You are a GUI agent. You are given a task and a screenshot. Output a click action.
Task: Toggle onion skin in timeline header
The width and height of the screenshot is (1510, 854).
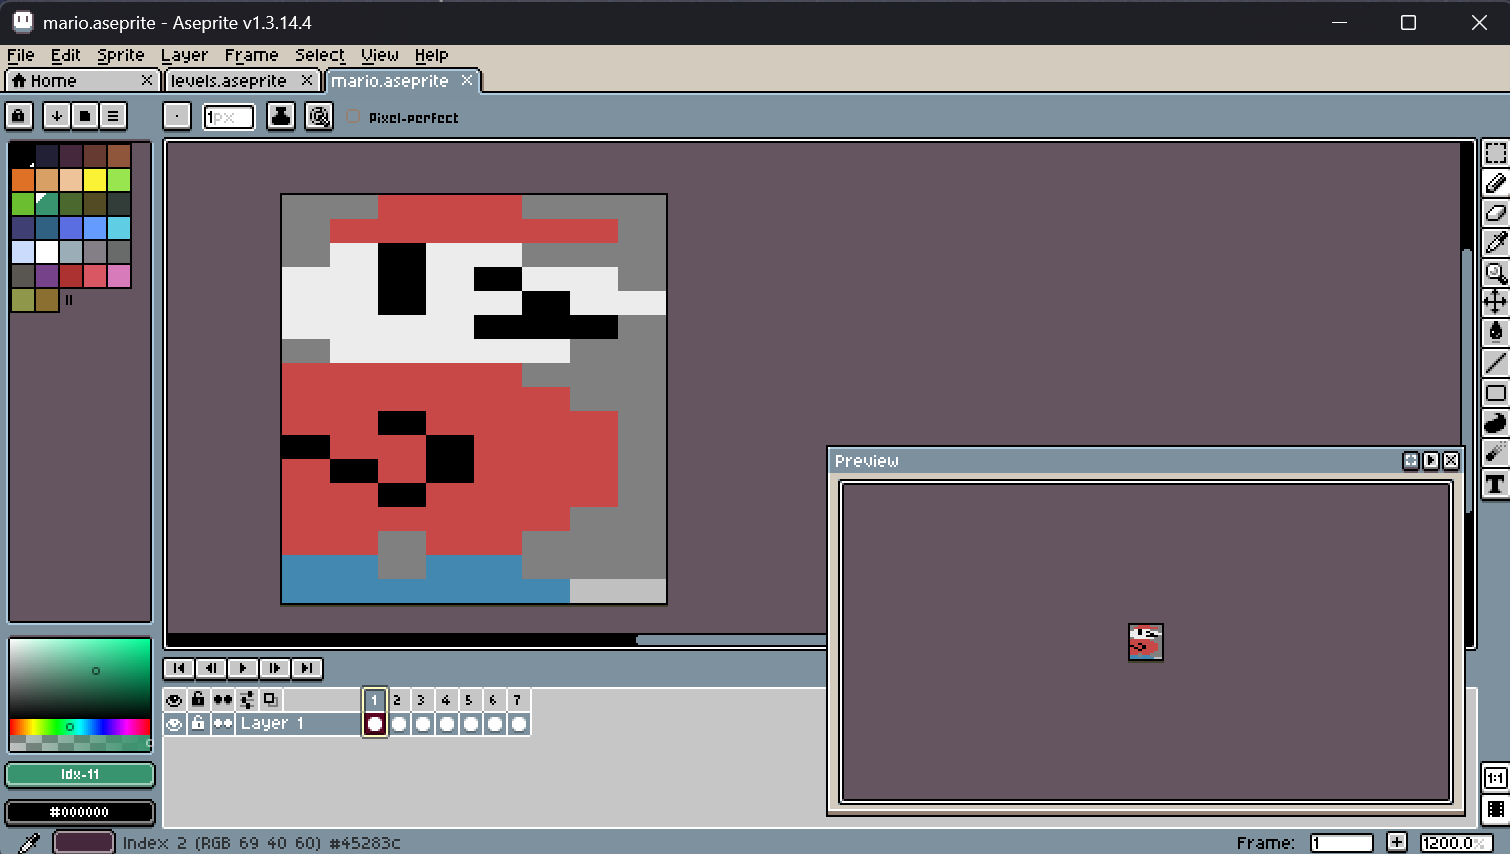[x=270, y=700]
